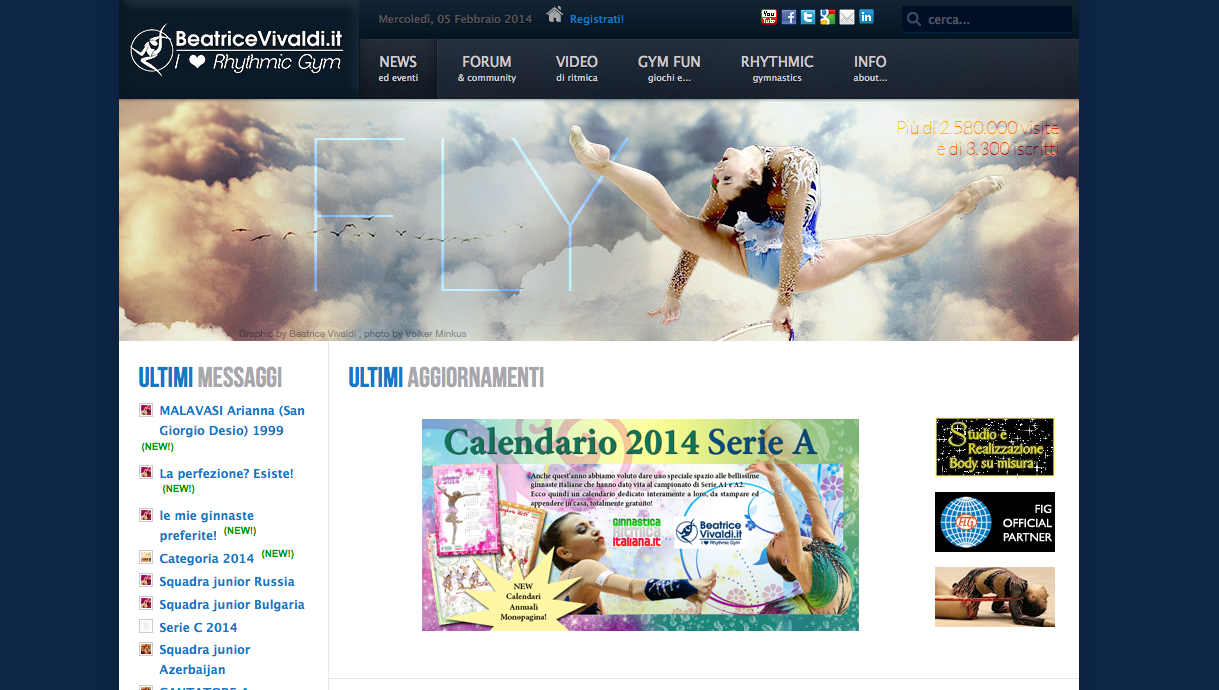Click the date Mercoledì, 05 Febbraio 2014
Screen dimensions: 1219x690
[x=455, y=19]
